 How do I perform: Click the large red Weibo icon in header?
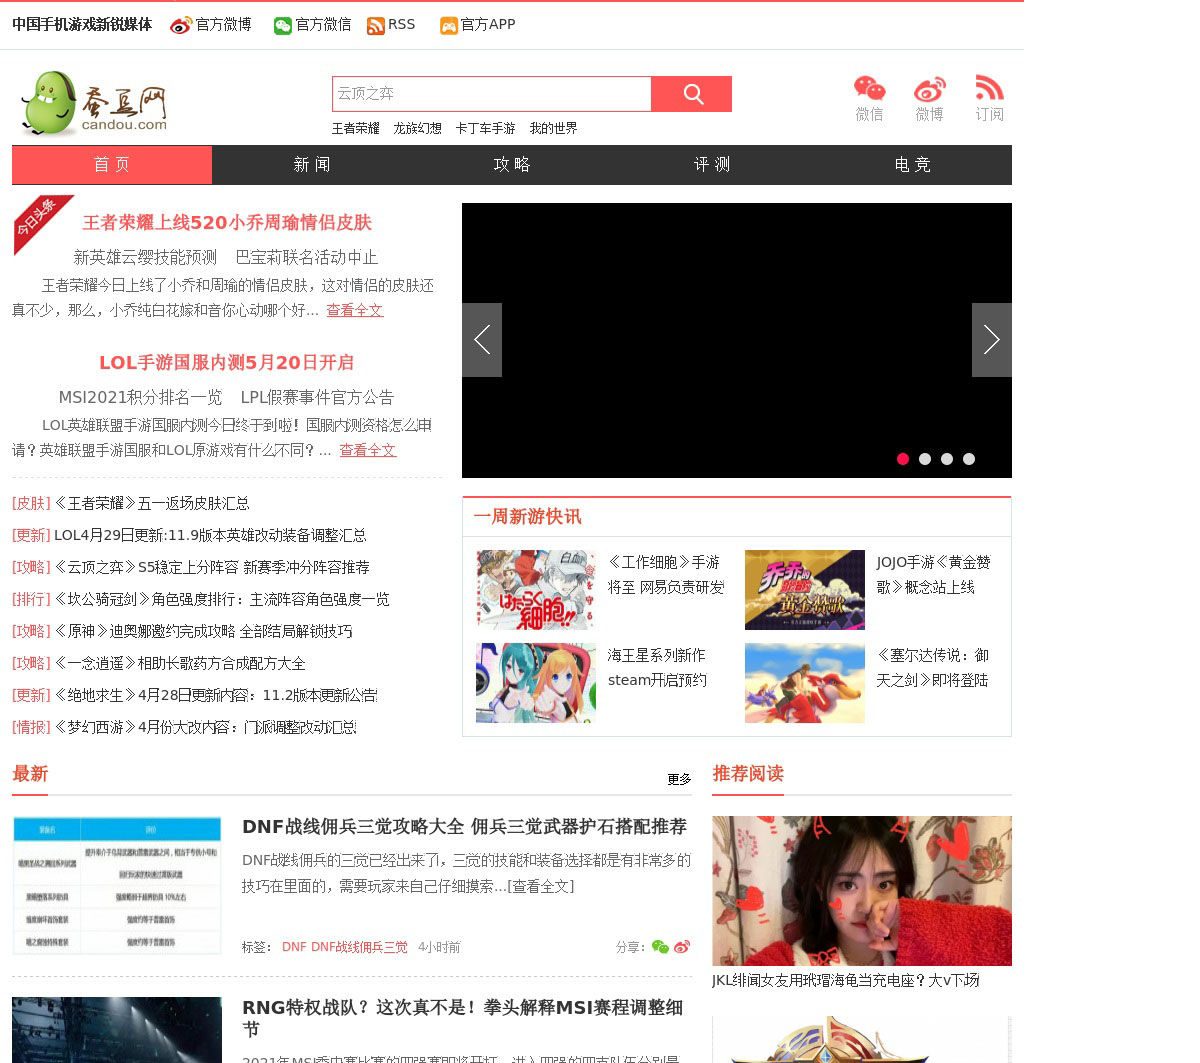[x=929, y=89]
